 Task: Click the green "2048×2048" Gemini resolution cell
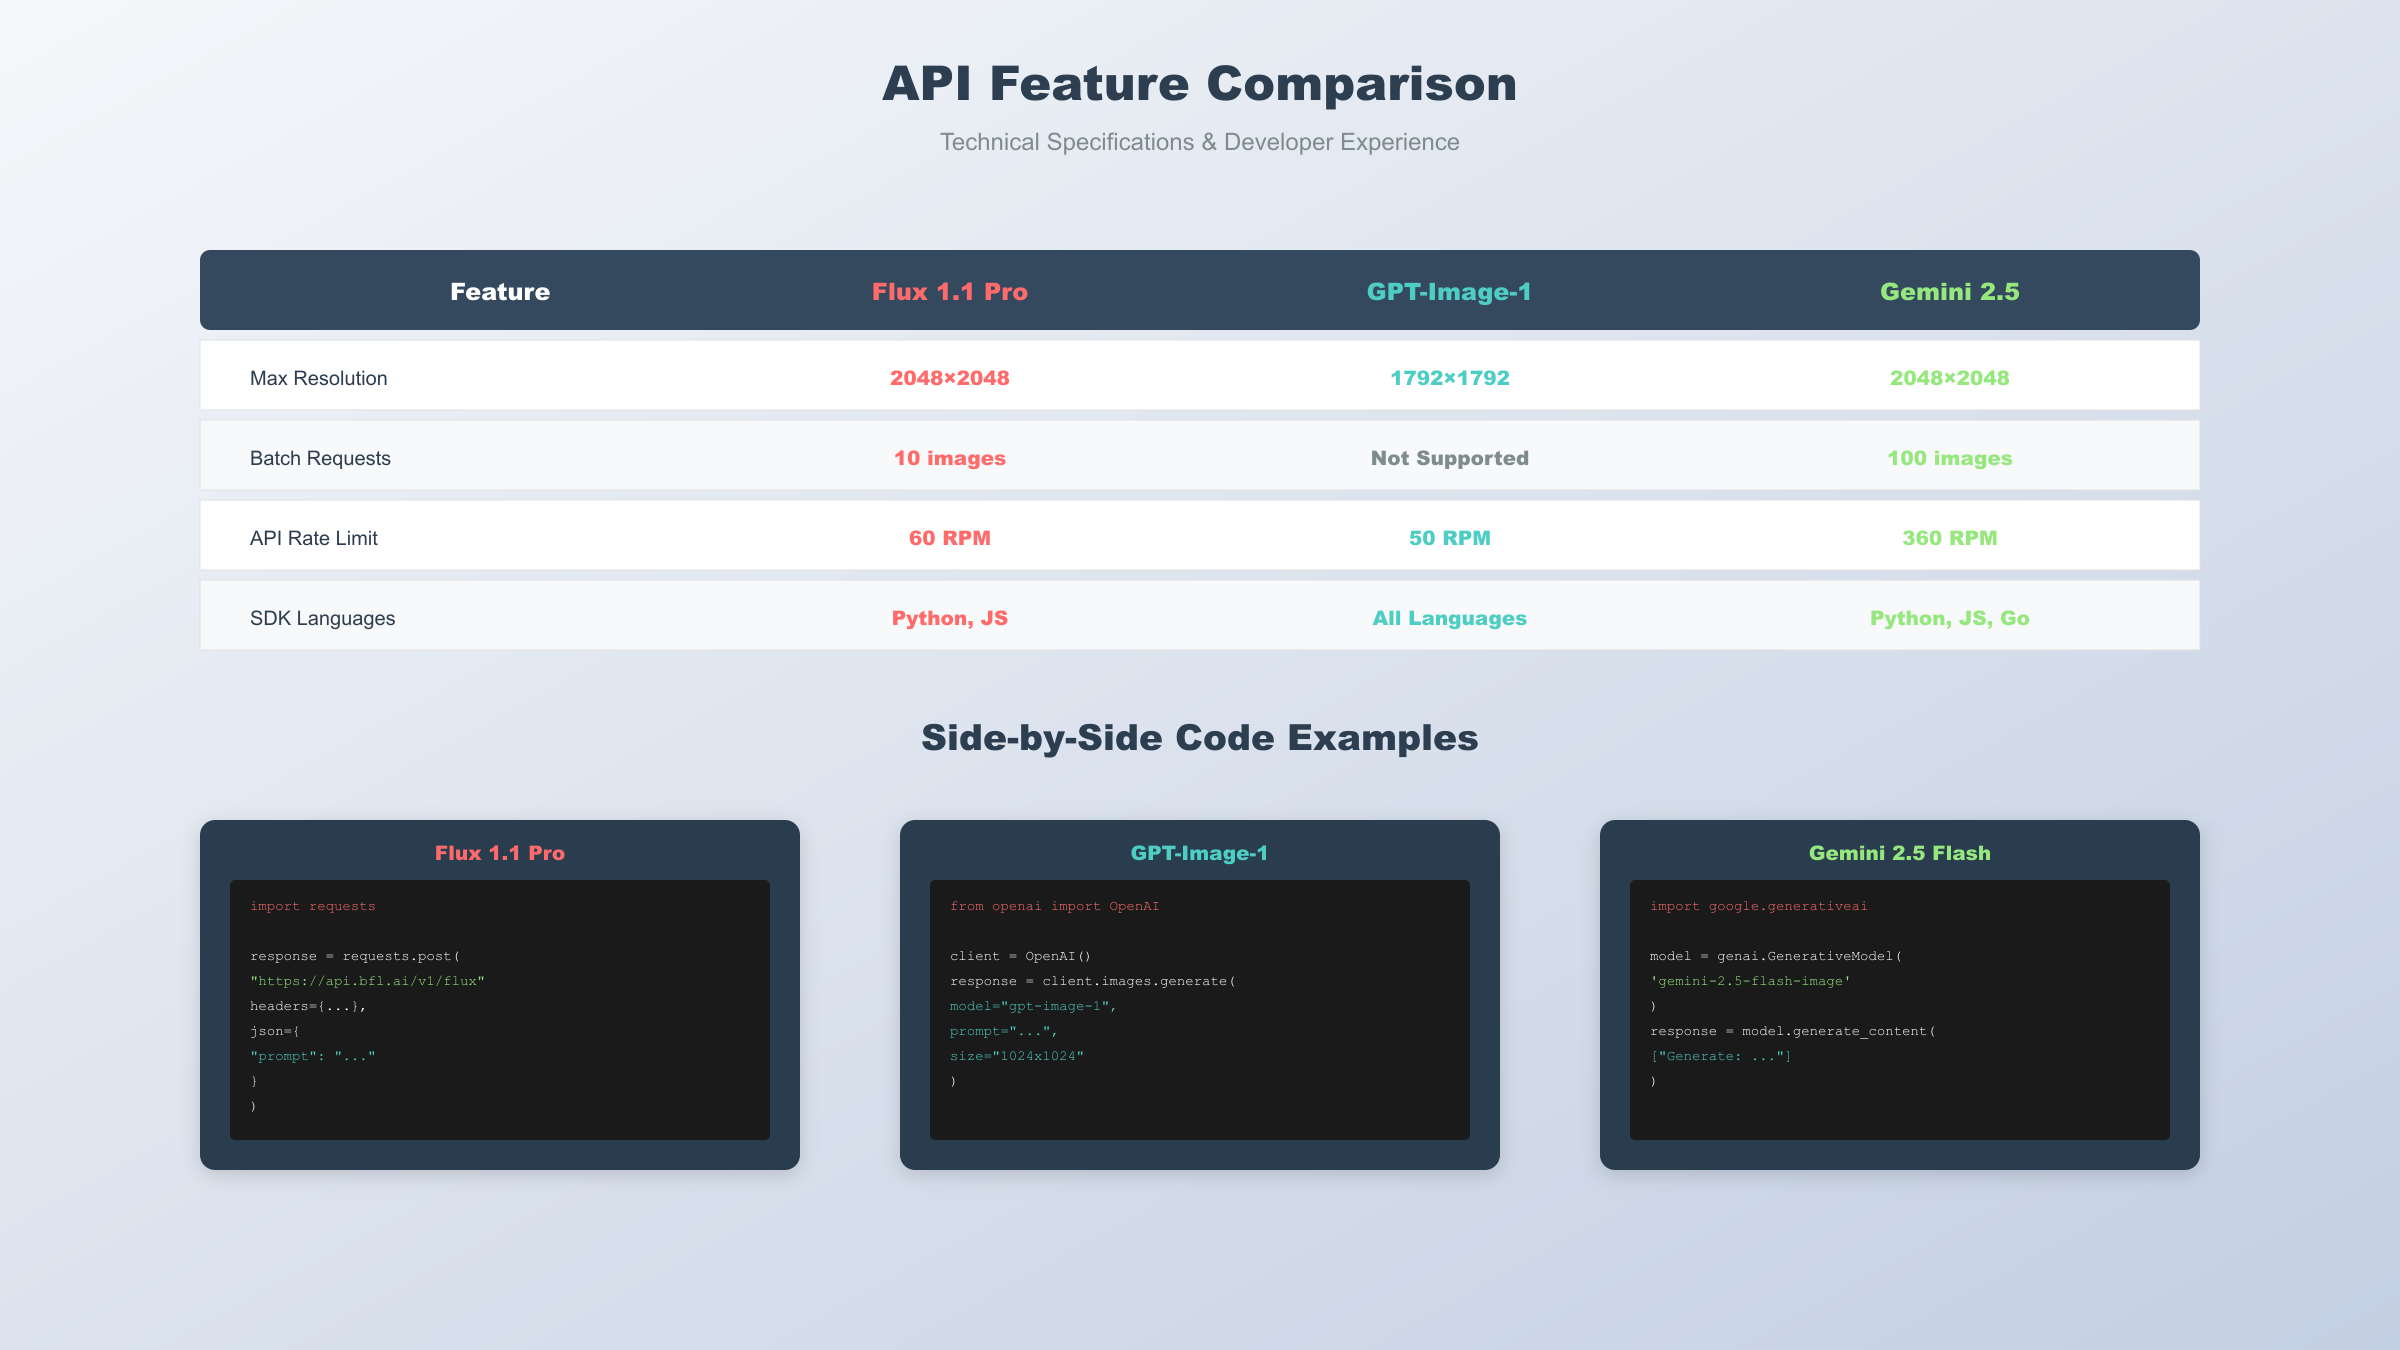pyautogui.click(x=1949, y=378)
